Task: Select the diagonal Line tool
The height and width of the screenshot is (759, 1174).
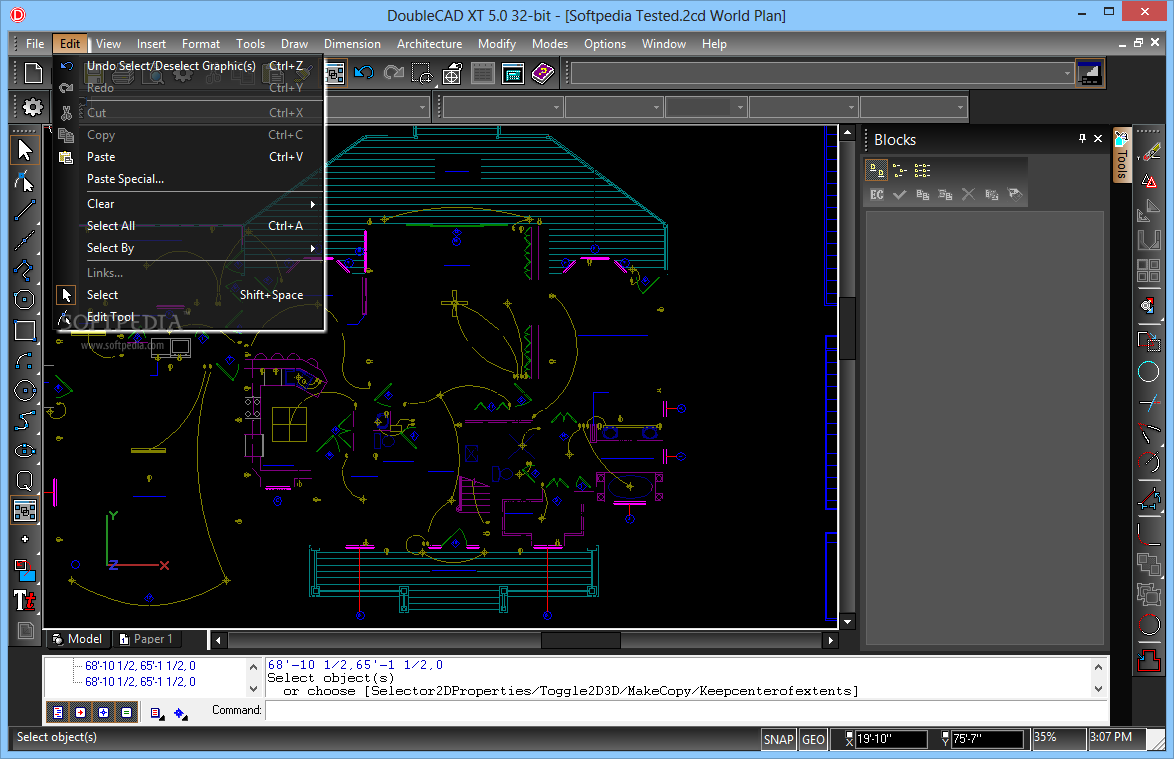Action: pos(25,210)
